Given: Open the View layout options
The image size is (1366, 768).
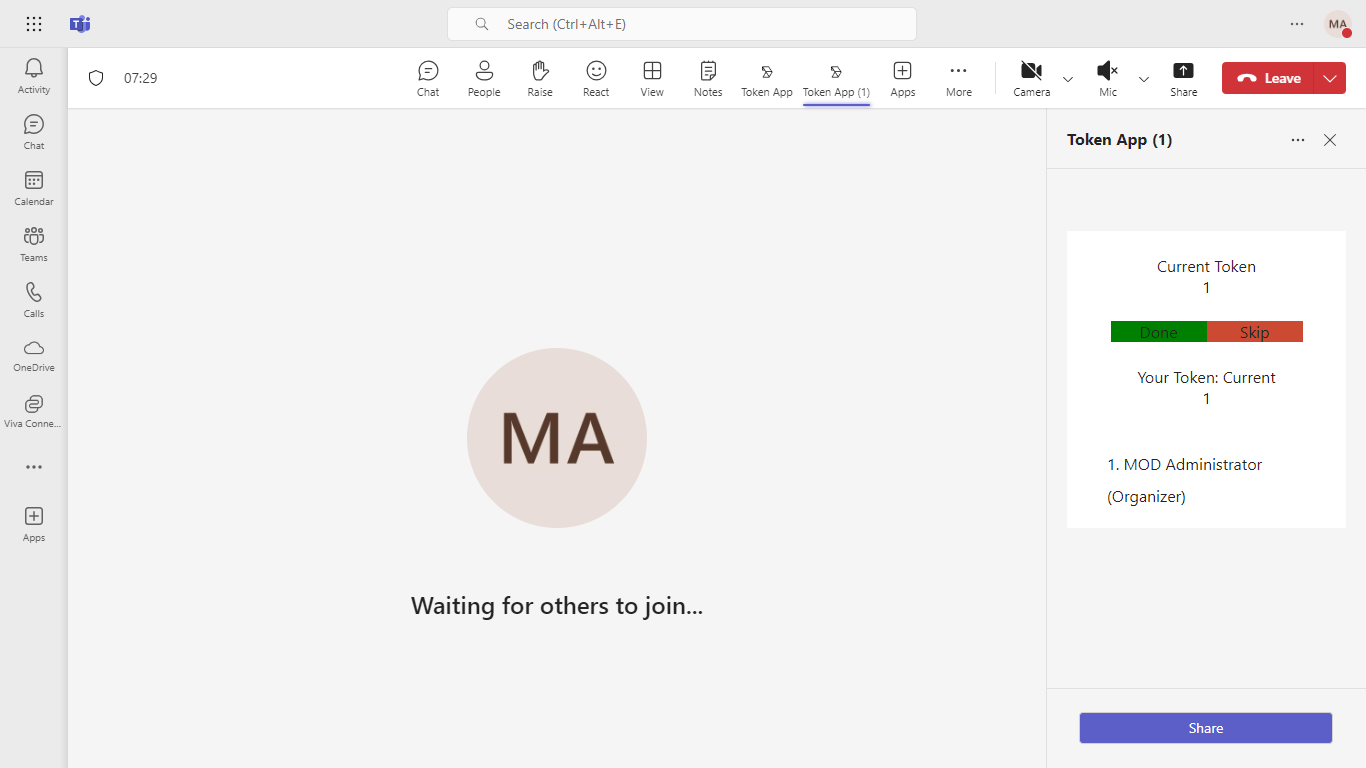Looking at the screenshot, I should [652, 78].
